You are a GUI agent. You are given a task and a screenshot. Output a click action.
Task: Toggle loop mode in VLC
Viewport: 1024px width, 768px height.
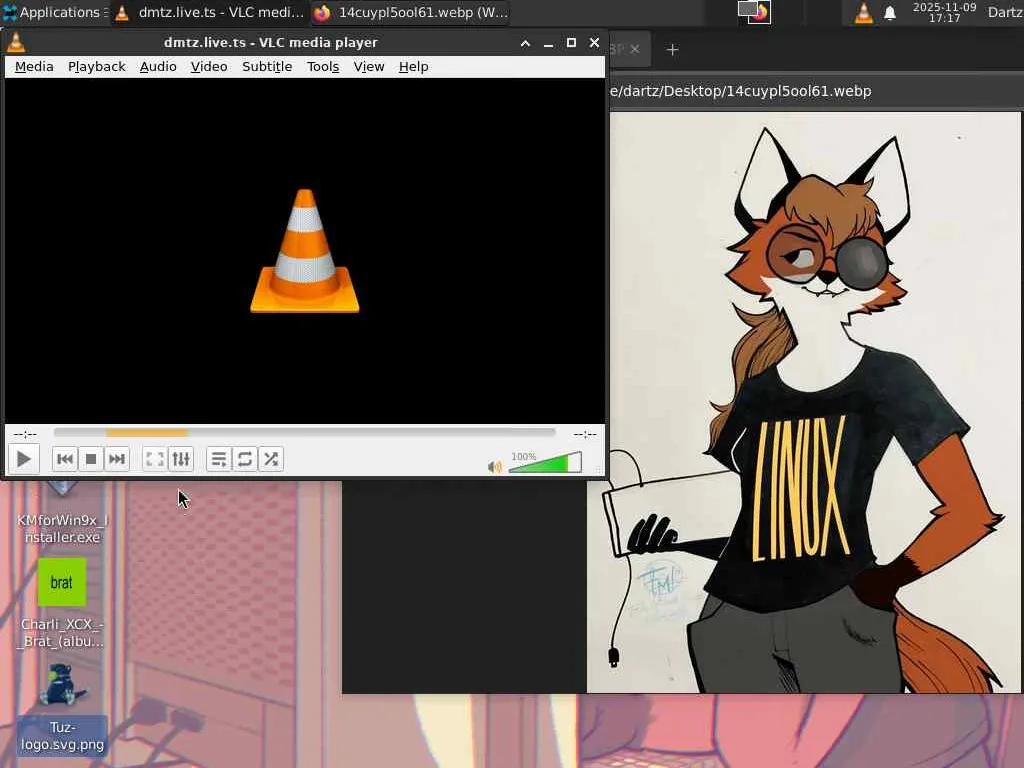(x=245, y=459)
